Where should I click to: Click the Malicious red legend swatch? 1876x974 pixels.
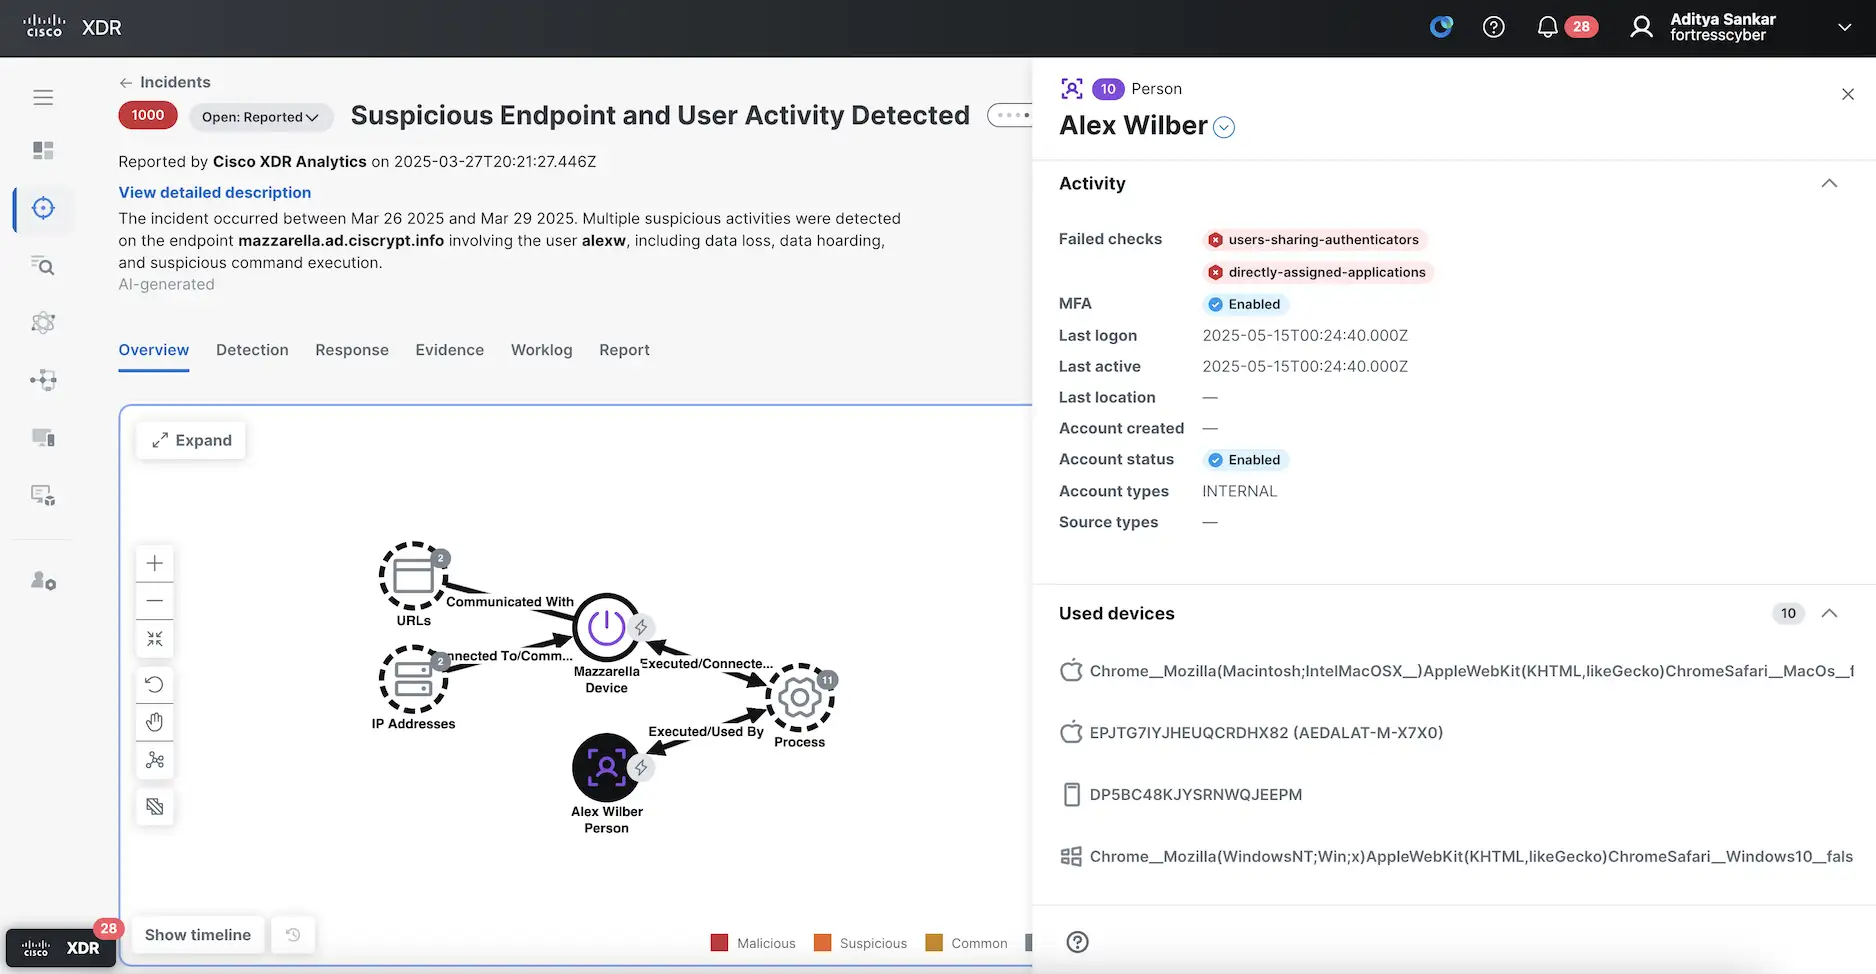719,942
